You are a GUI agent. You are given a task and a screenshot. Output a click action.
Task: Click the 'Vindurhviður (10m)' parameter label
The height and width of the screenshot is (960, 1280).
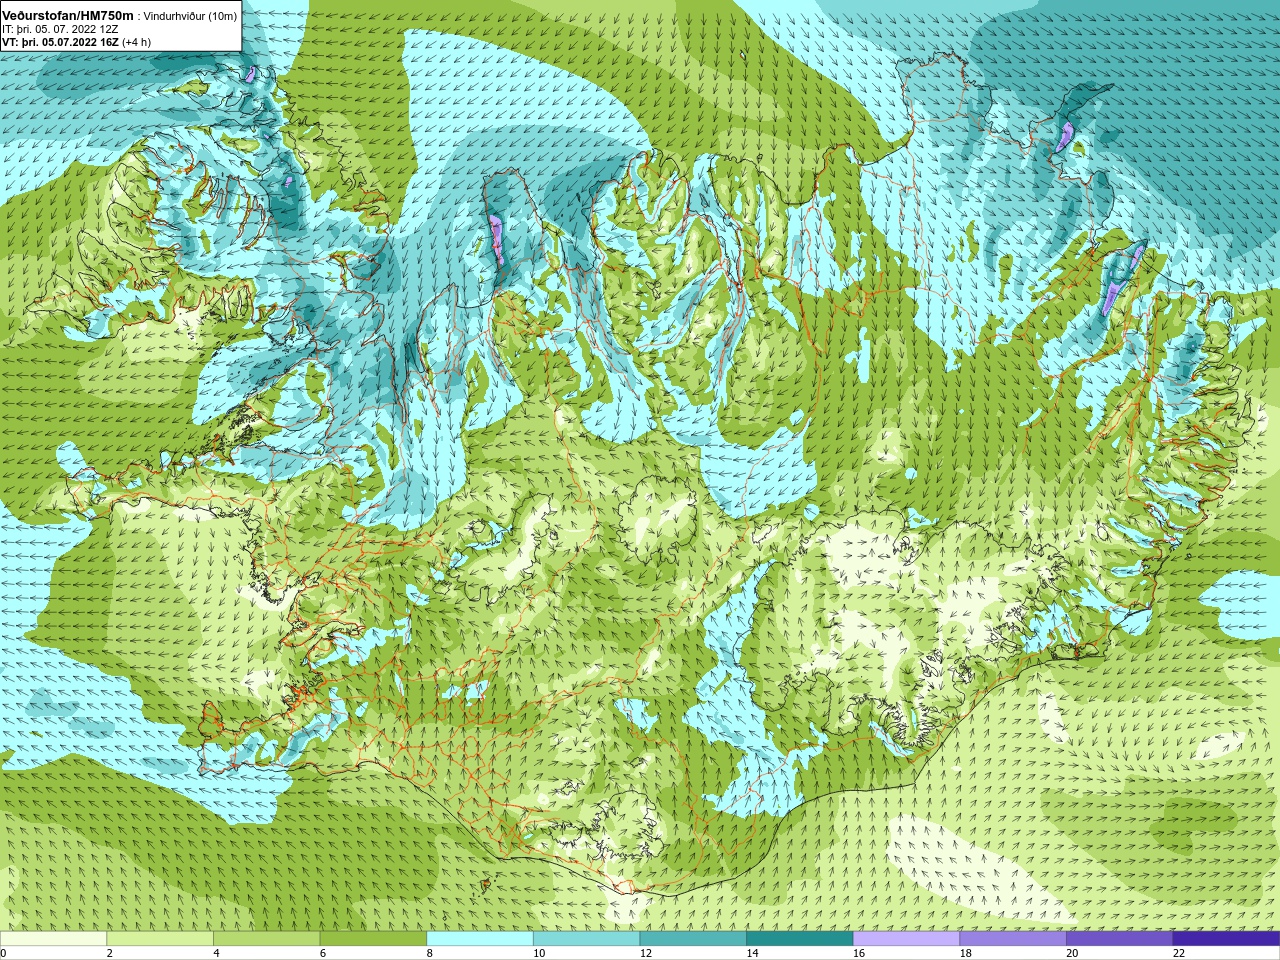[x=190, y=16]
